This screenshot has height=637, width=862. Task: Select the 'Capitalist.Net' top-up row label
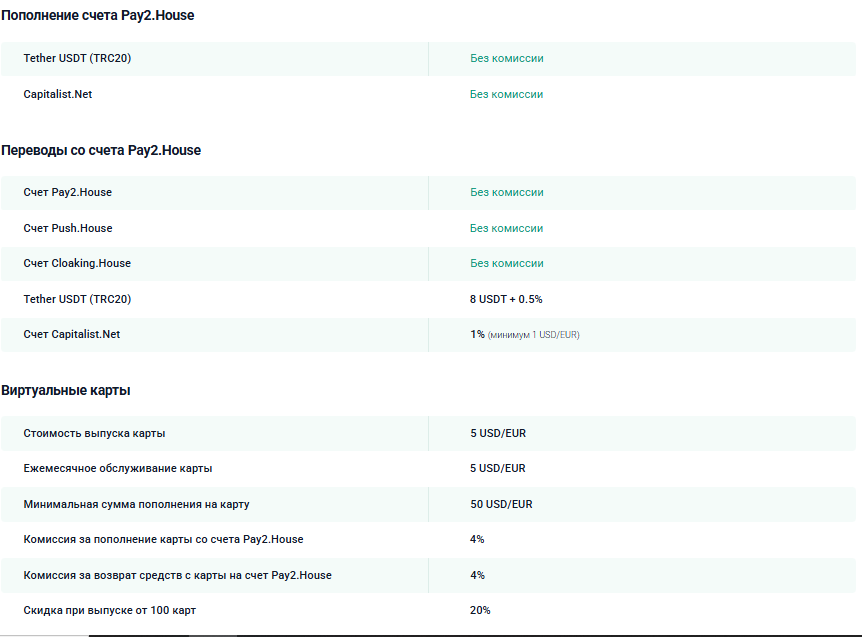point(58,94)
